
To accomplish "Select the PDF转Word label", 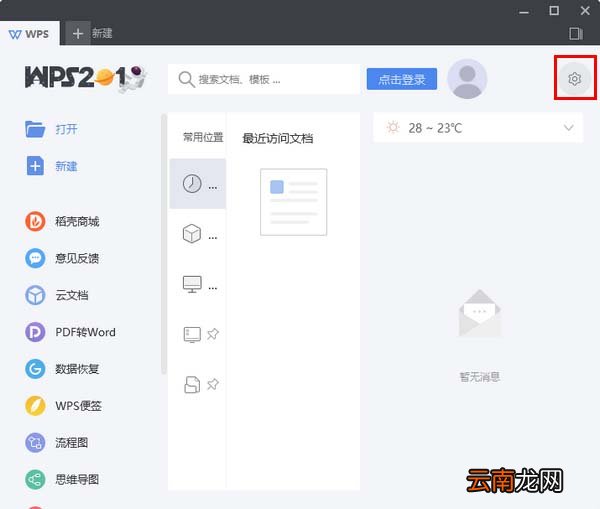I will [85, 332].
